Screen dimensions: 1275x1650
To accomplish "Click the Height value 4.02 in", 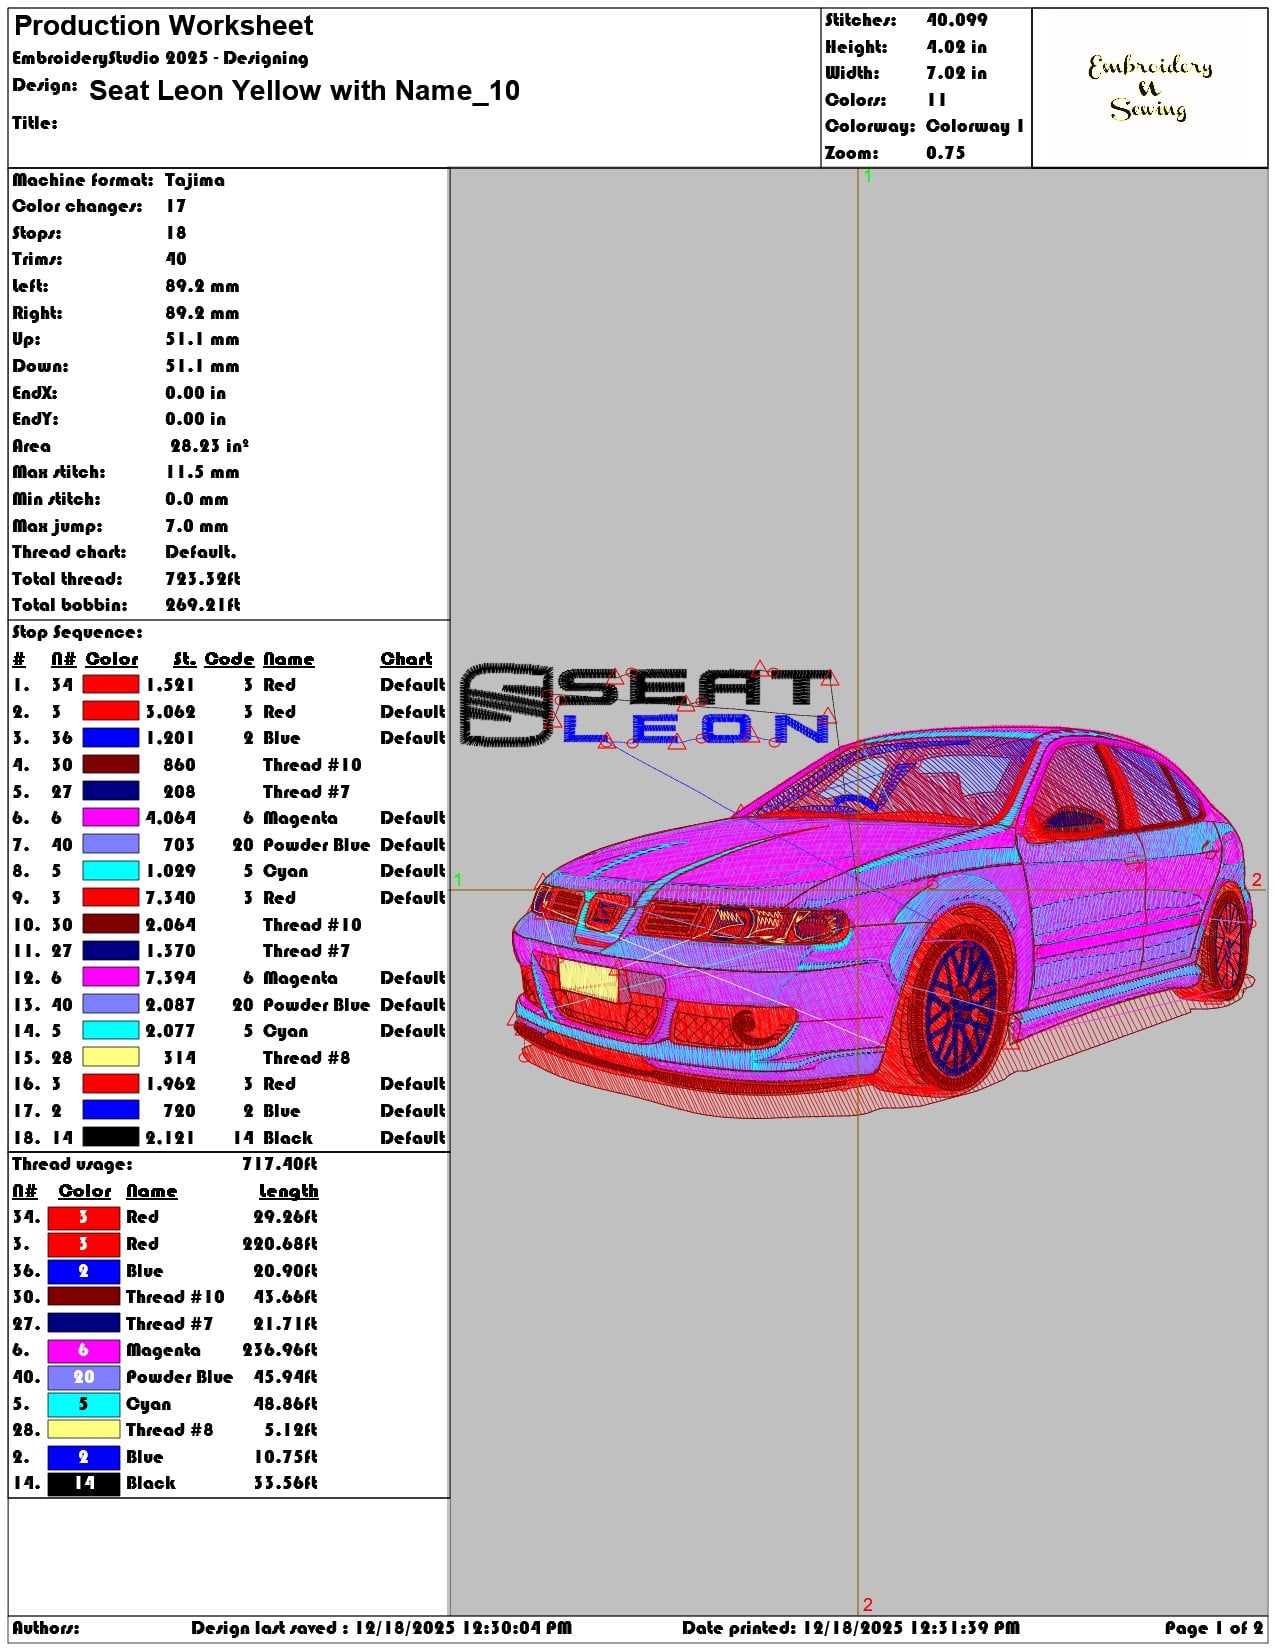I will click(957, 47).
